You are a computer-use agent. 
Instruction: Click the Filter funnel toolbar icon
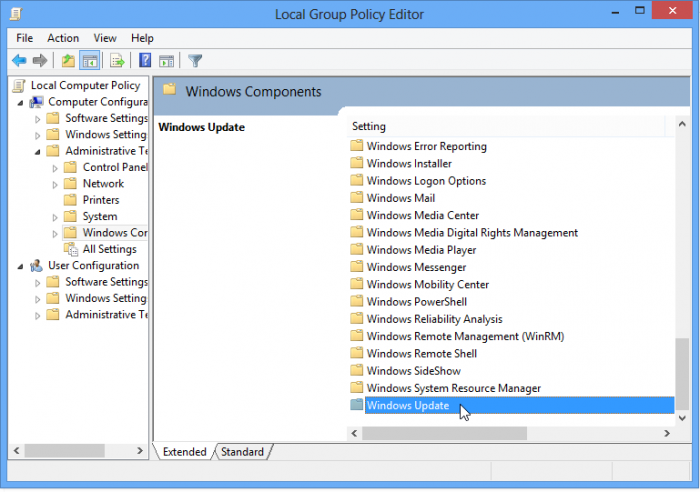click(195, 60)
